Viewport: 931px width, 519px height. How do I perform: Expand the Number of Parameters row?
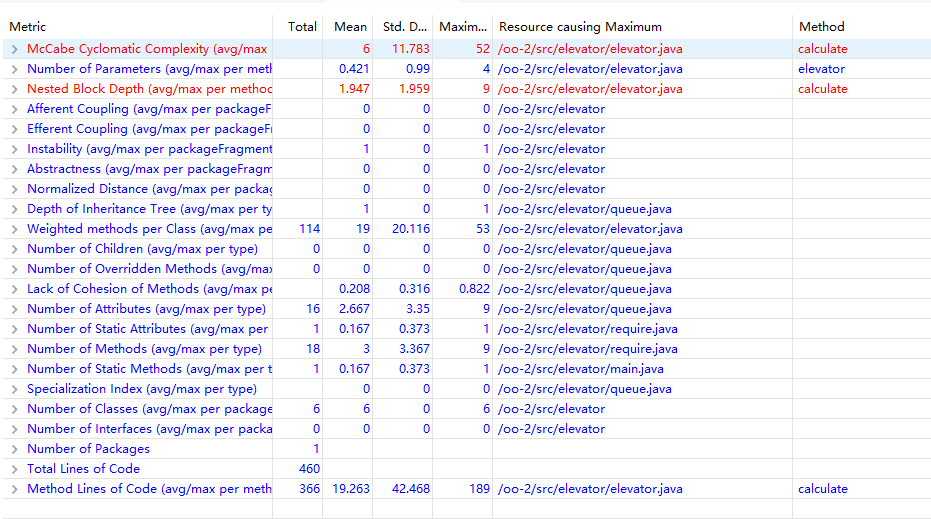tap(14, 69)
